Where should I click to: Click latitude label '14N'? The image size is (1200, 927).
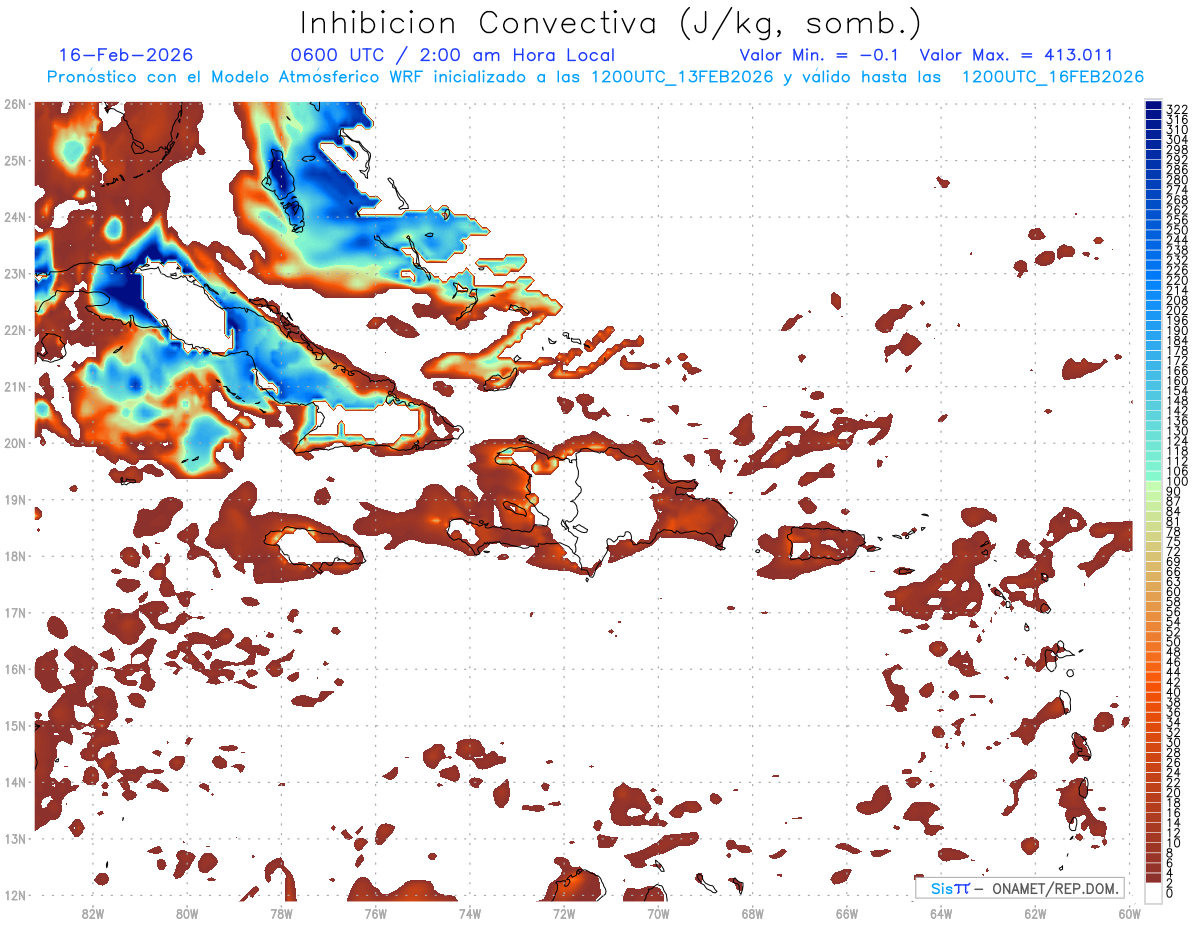click(x=15, y=782)
